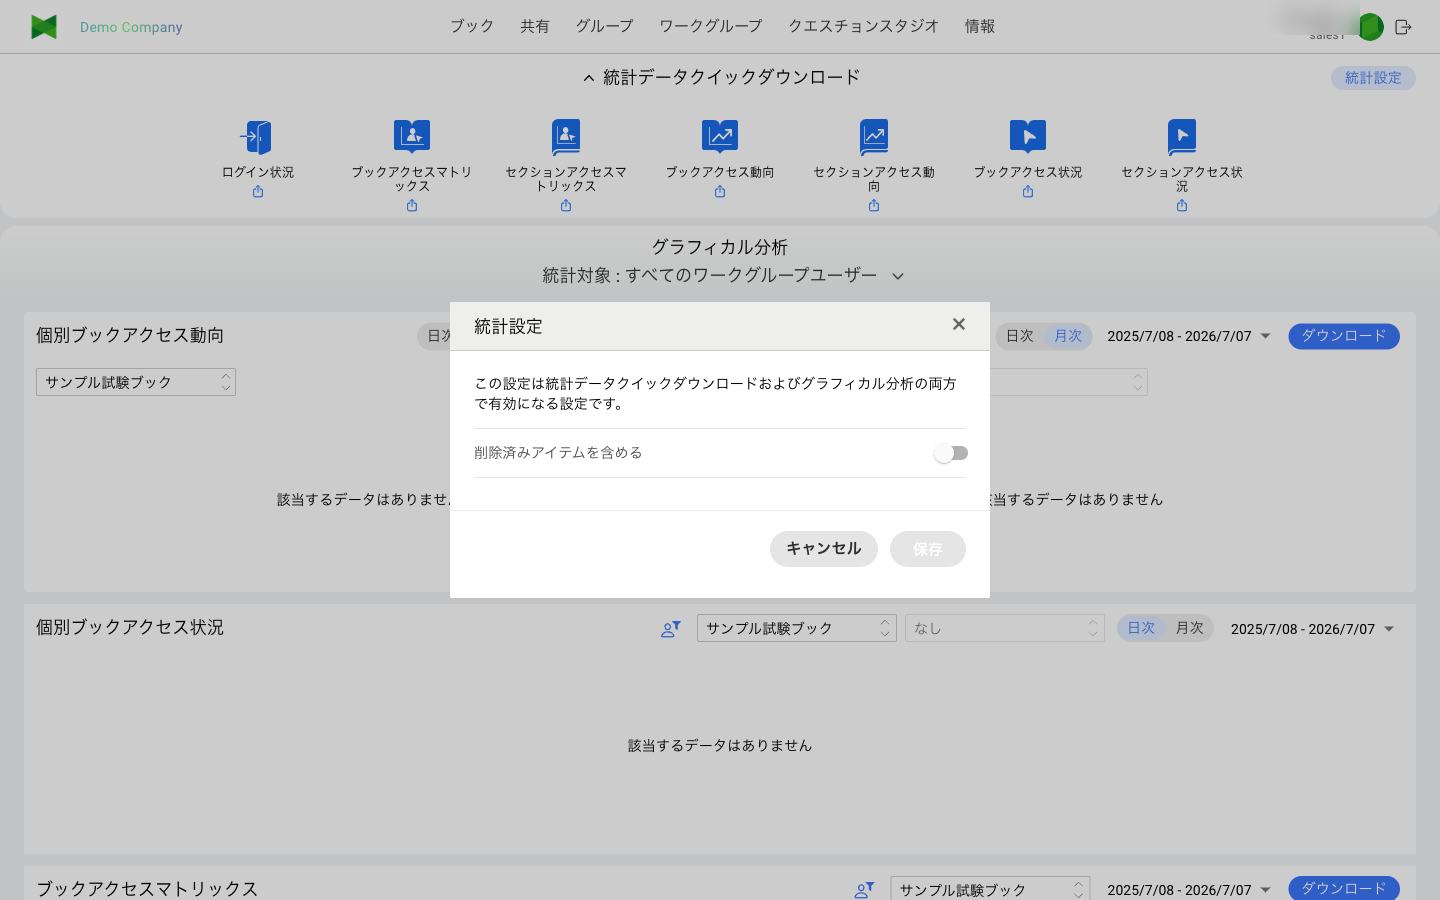The width and height of the screenshot is (1440, 900).
Task: Click ダウンロード button in top-right panel
Action: 1344,336
